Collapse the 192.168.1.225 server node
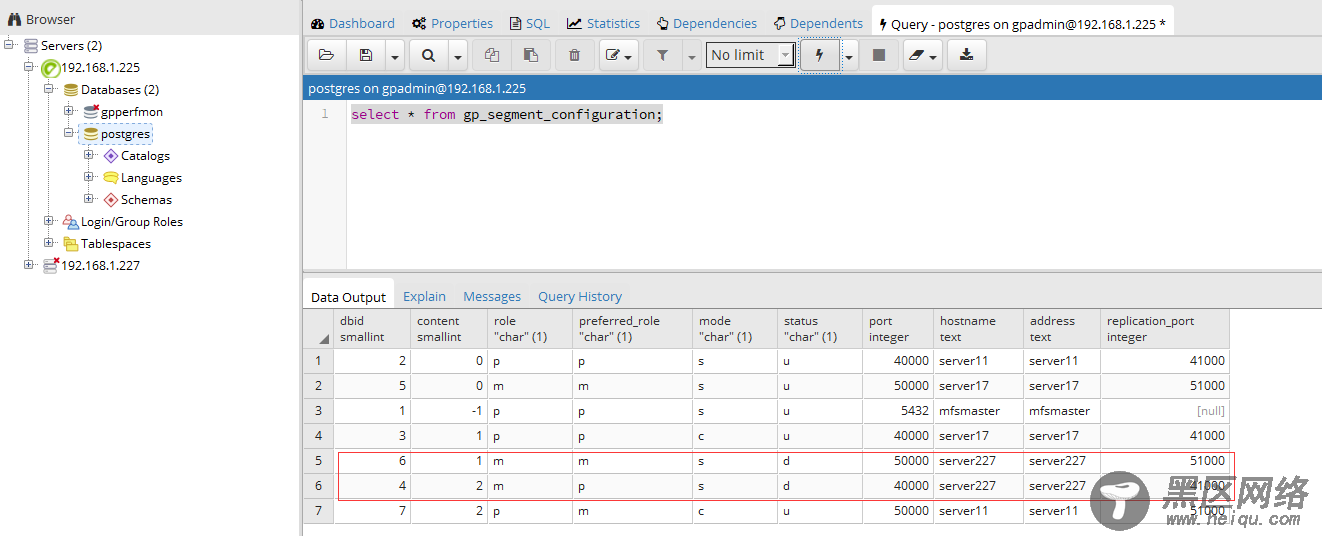 pos(29,67)
